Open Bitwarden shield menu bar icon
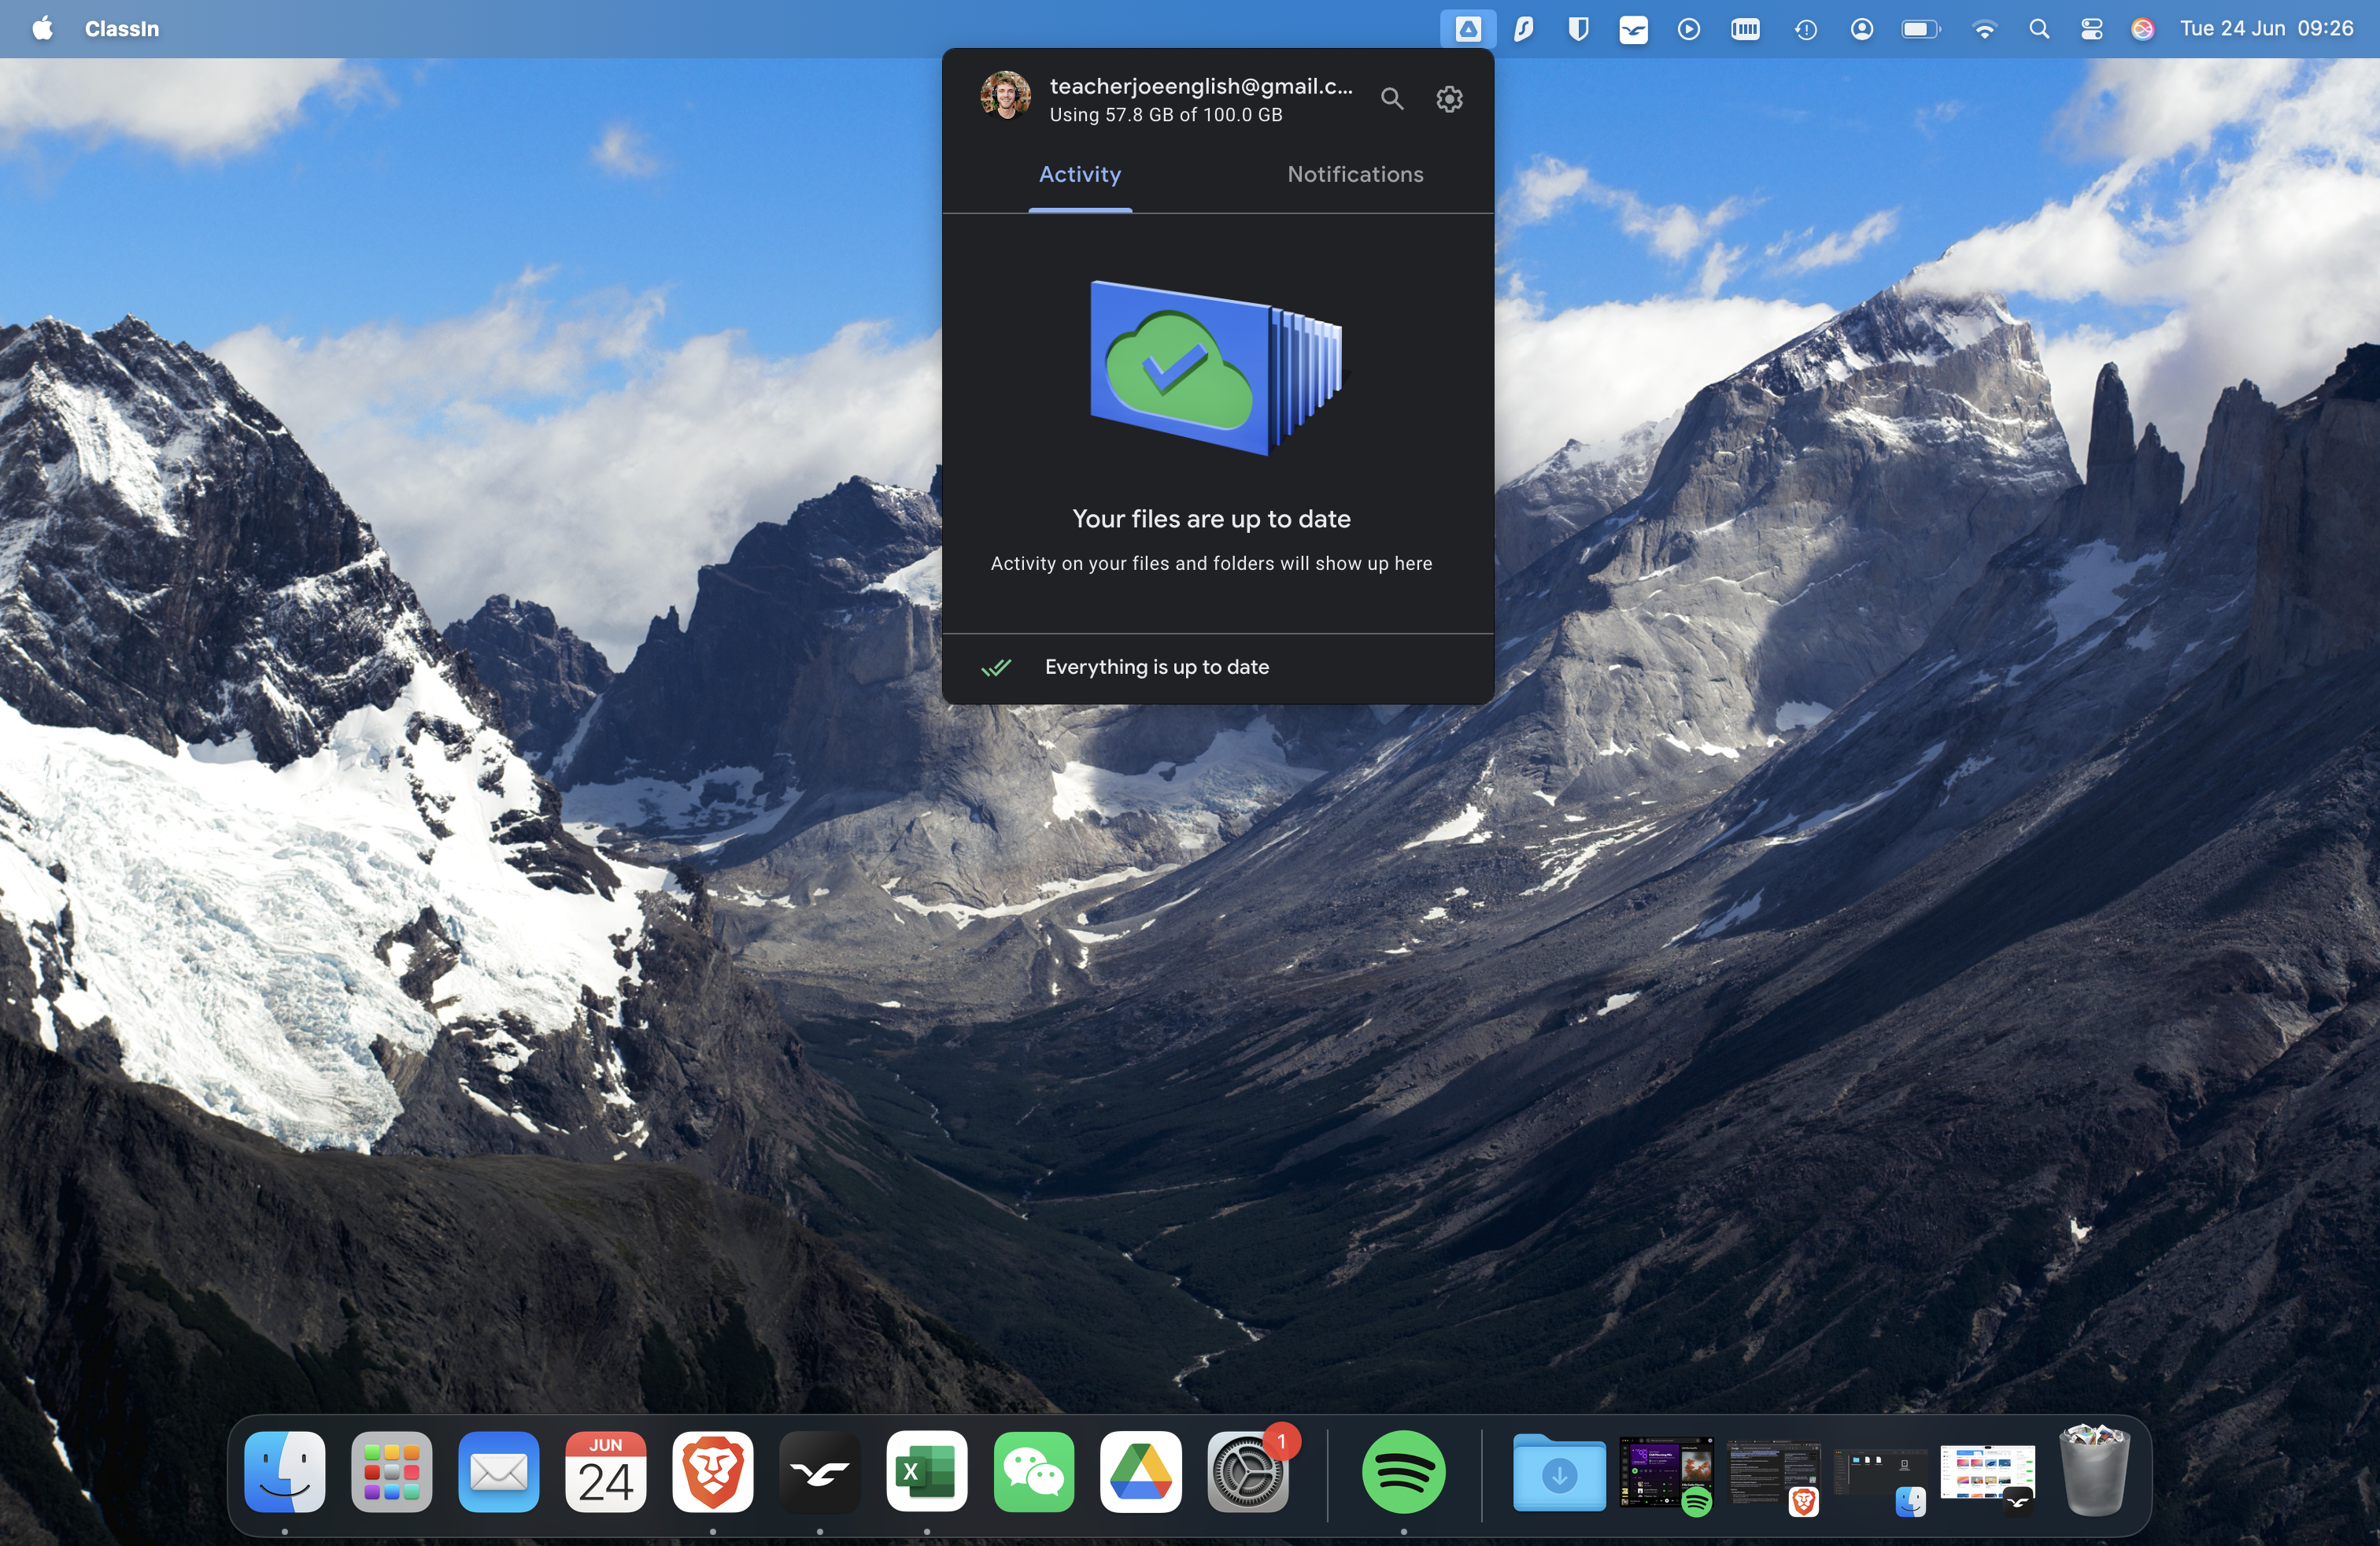The width and height of the screenshot is (2380, 1546). 1578,29
